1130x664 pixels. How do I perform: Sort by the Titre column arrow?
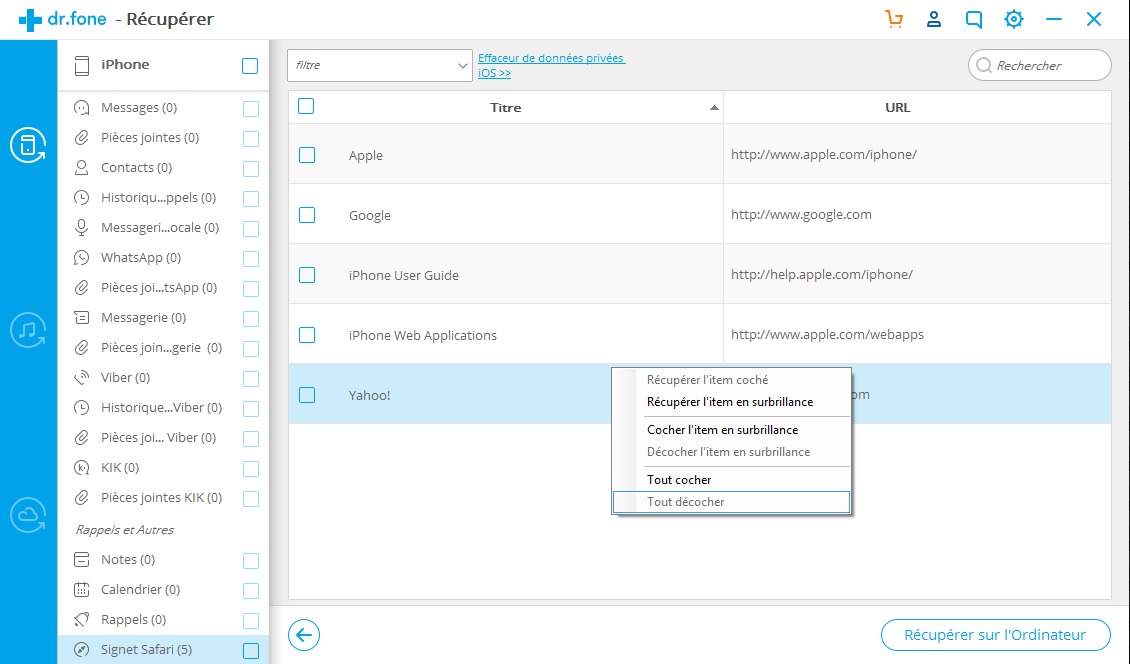pos(714,108)
